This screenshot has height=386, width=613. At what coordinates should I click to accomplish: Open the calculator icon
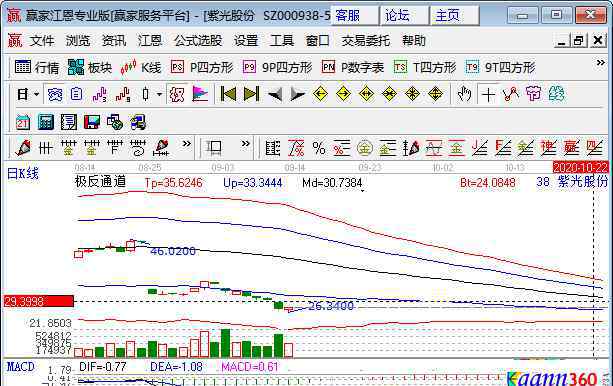tap(46, 122)
